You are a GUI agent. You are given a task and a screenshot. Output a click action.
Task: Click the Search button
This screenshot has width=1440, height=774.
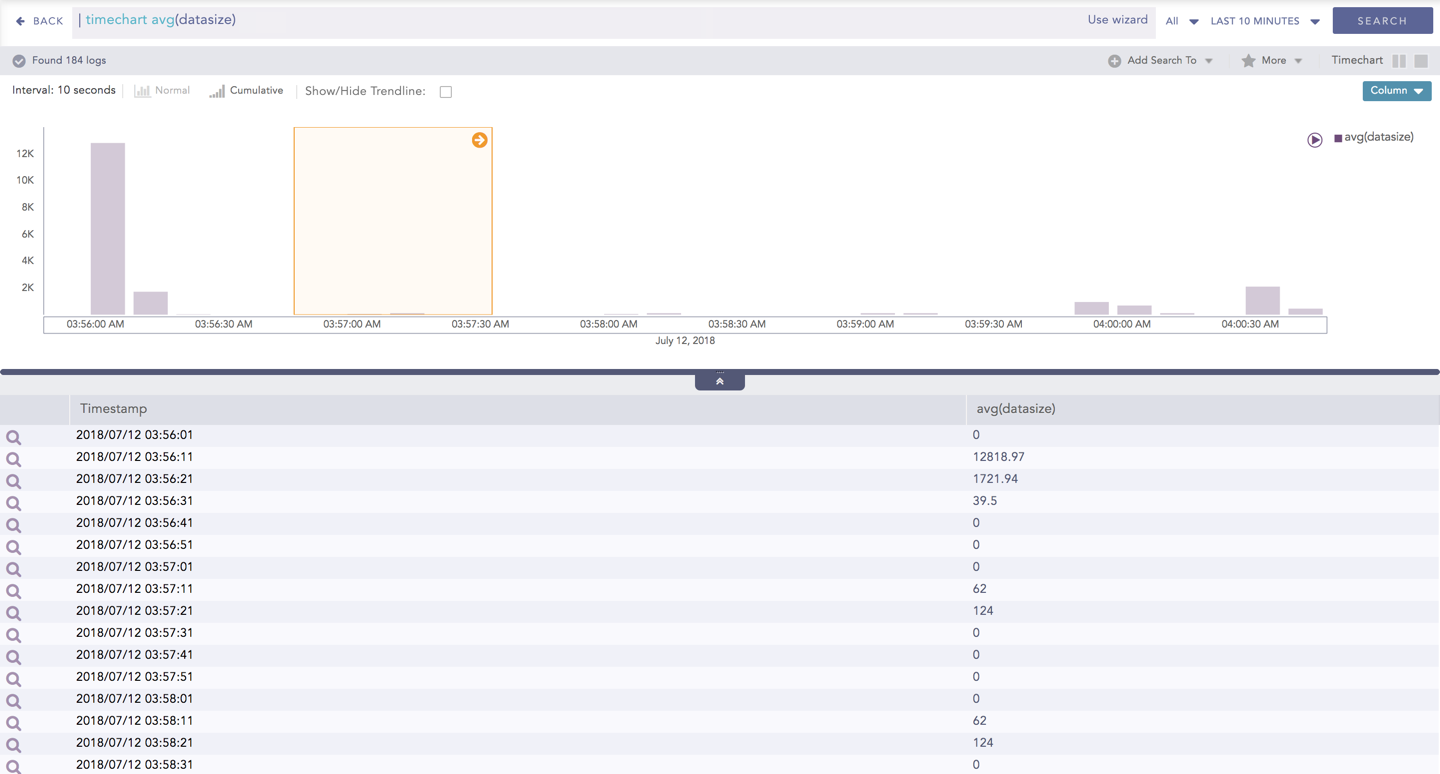[x=1382, y=21]
